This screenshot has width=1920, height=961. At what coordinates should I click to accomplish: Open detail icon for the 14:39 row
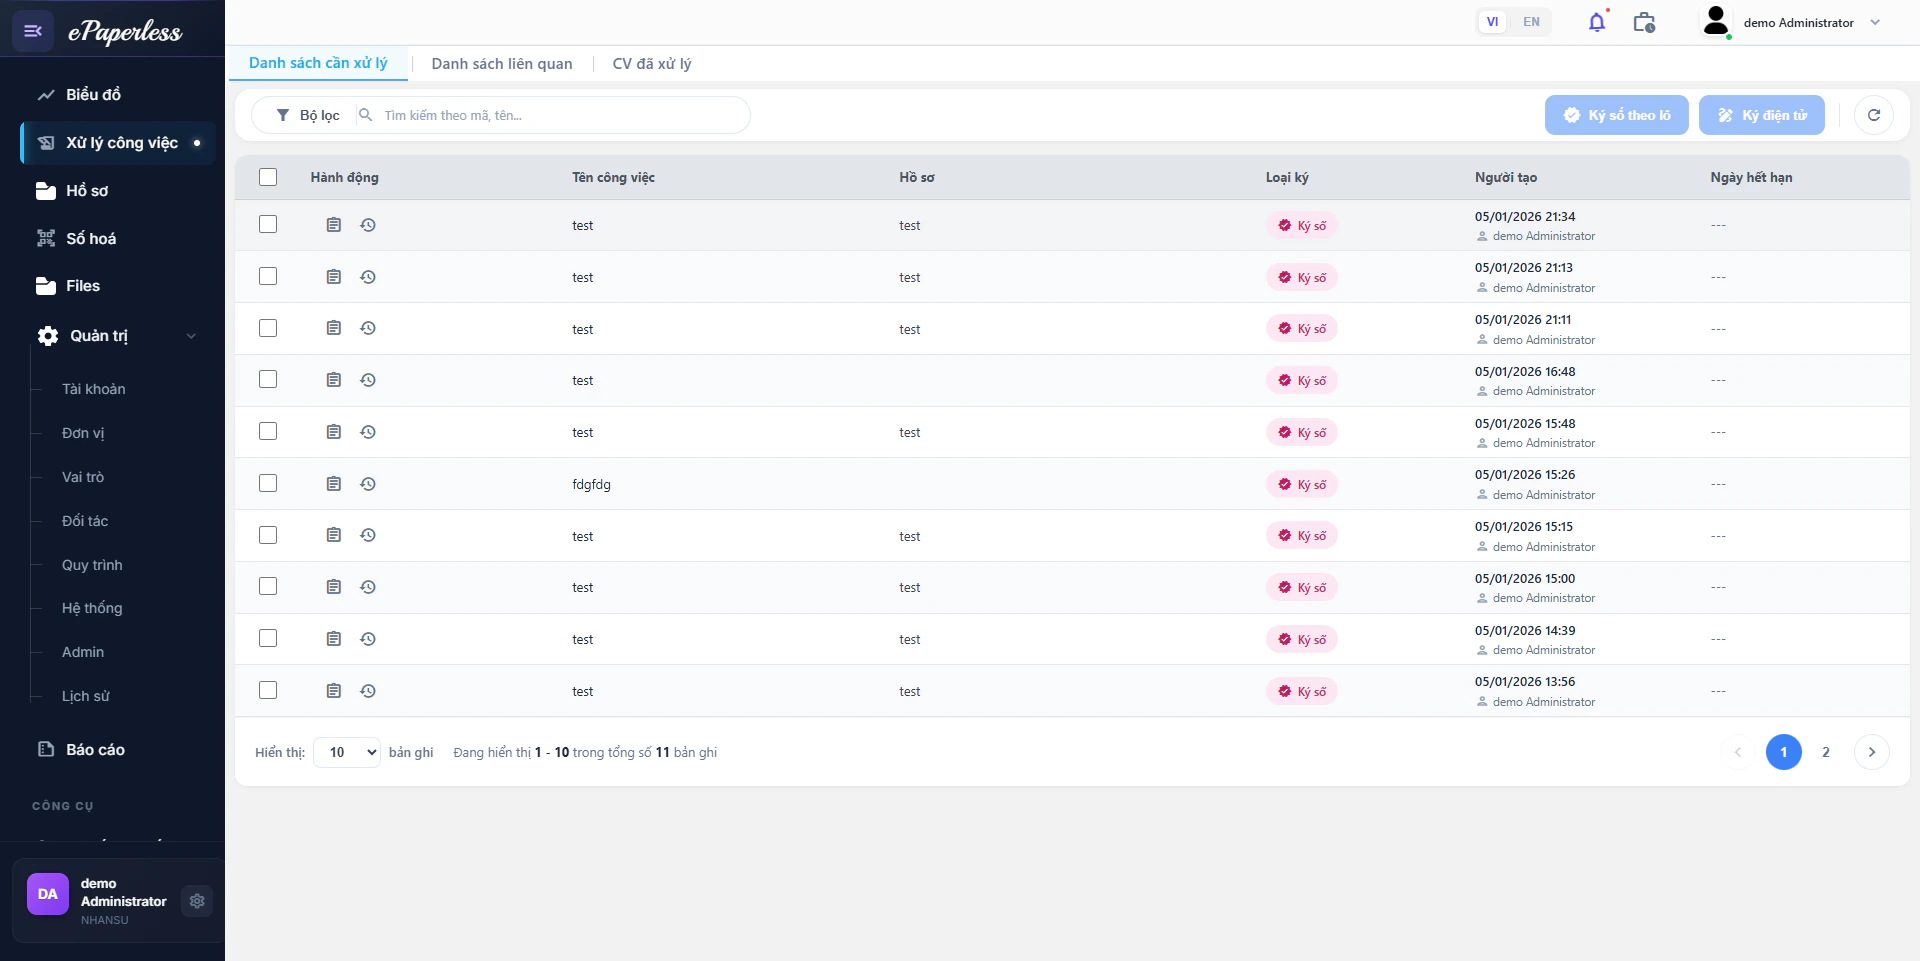click(x=334, y=639)
